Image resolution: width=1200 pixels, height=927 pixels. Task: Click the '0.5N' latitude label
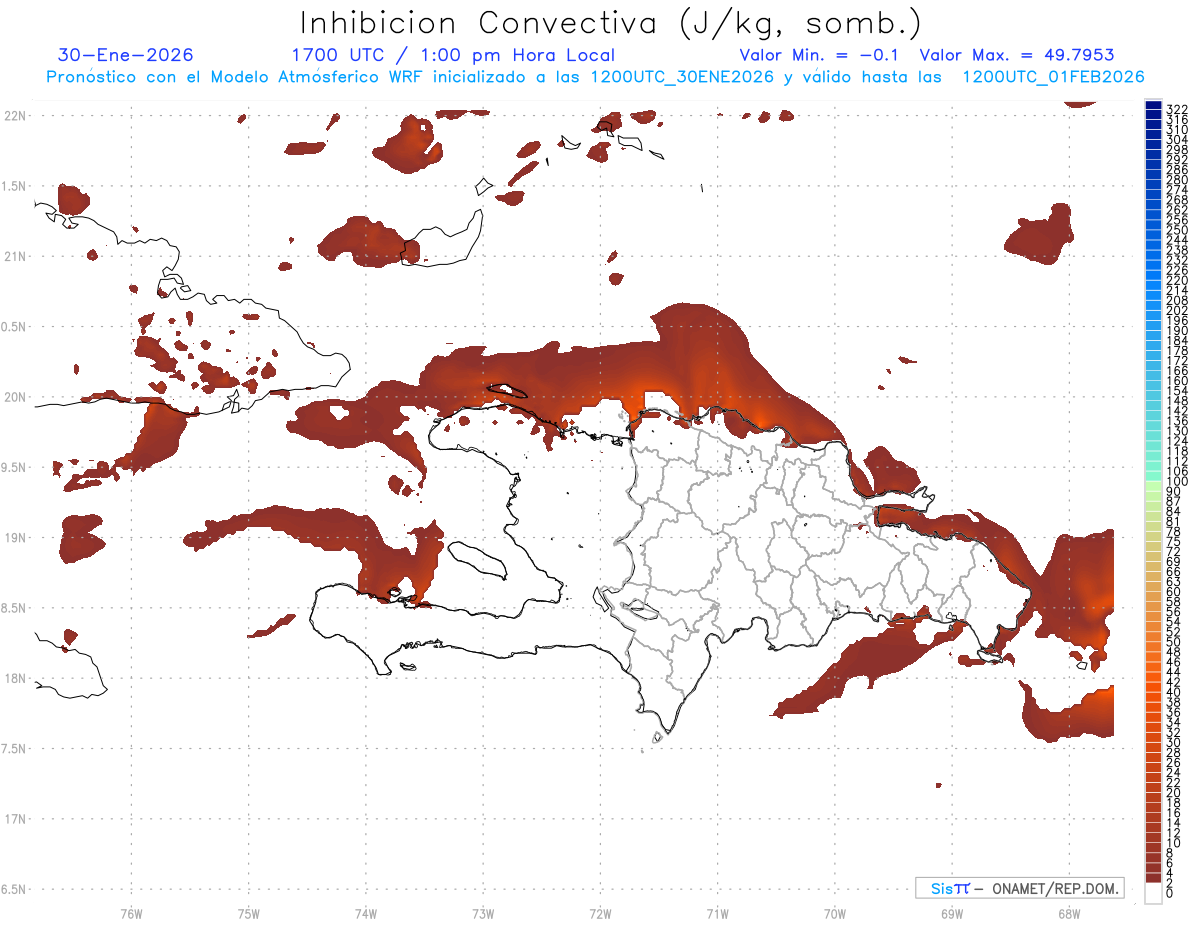pos(15,327)
